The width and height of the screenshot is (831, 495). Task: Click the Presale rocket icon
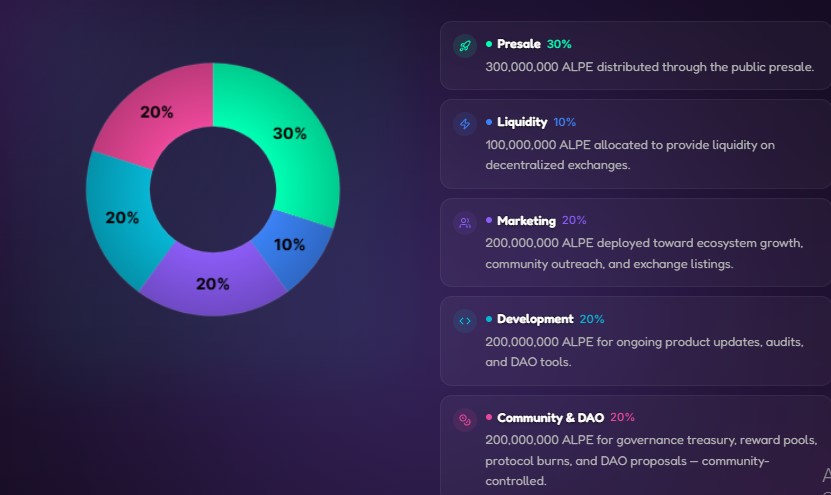[x=464, y=45]
